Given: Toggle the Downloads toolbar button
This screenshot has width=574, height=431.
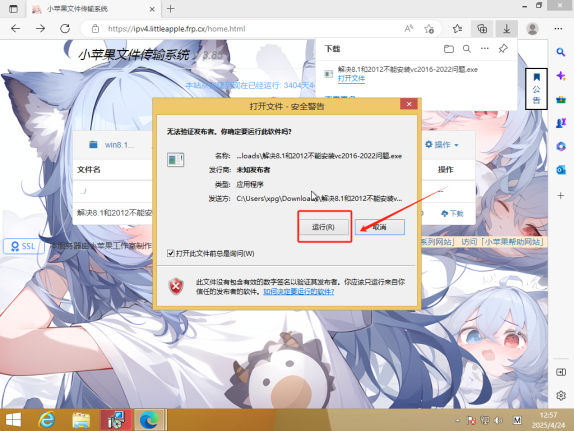Looking at the screenshot, I should 507,29.
